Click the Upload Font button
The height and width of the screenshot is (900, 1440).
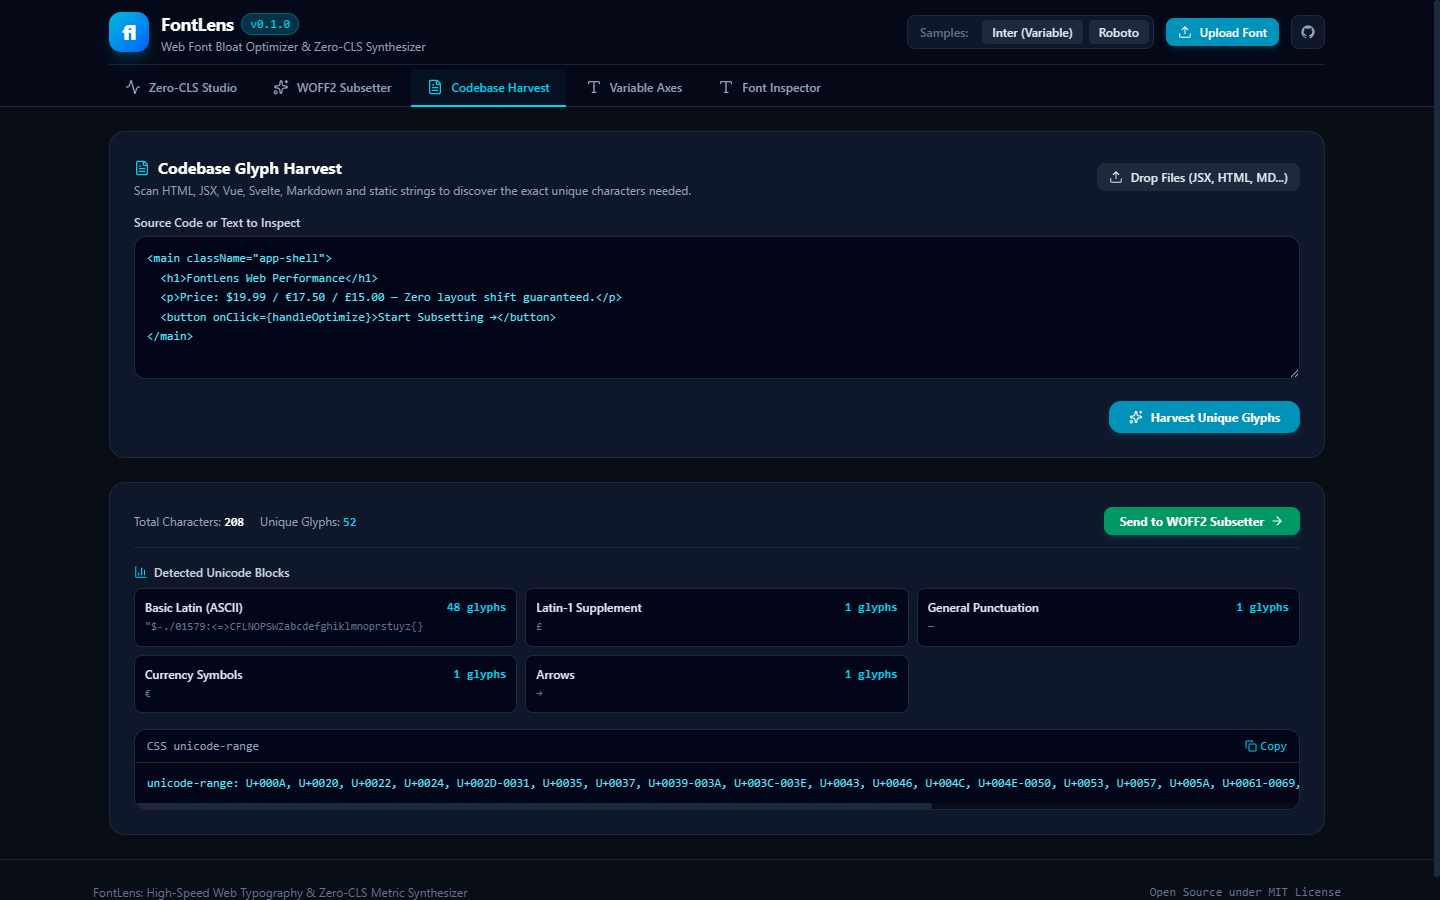pyautogui.click(x=1222, y=32)
